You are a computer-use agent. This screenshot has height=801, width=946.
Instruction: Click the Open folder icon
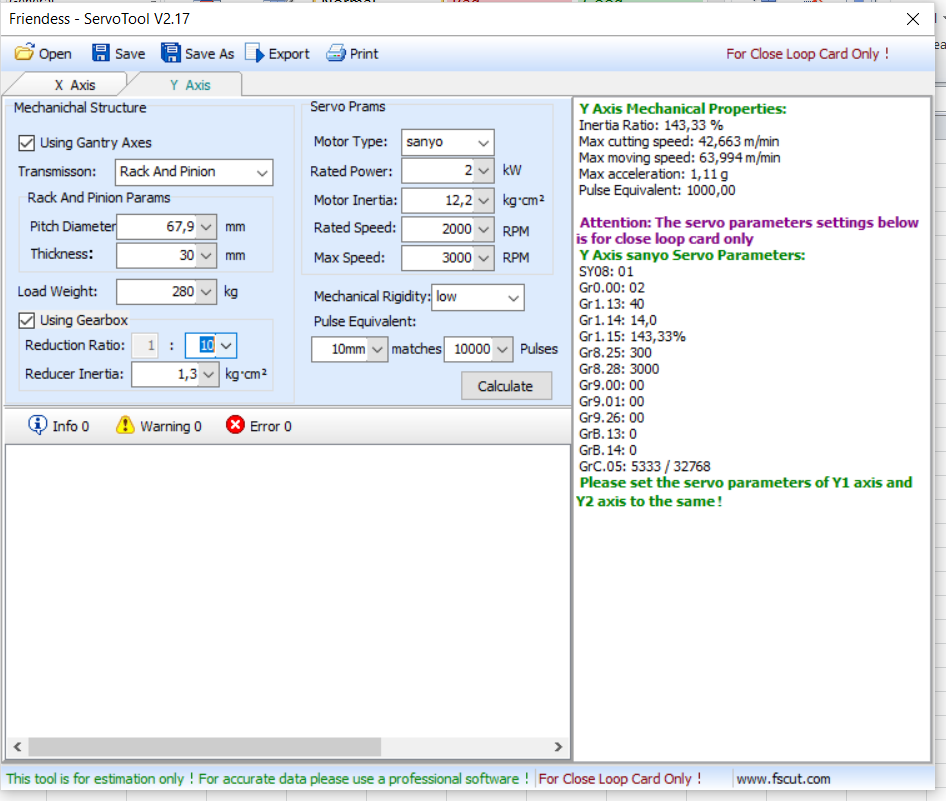coord(24,53)
